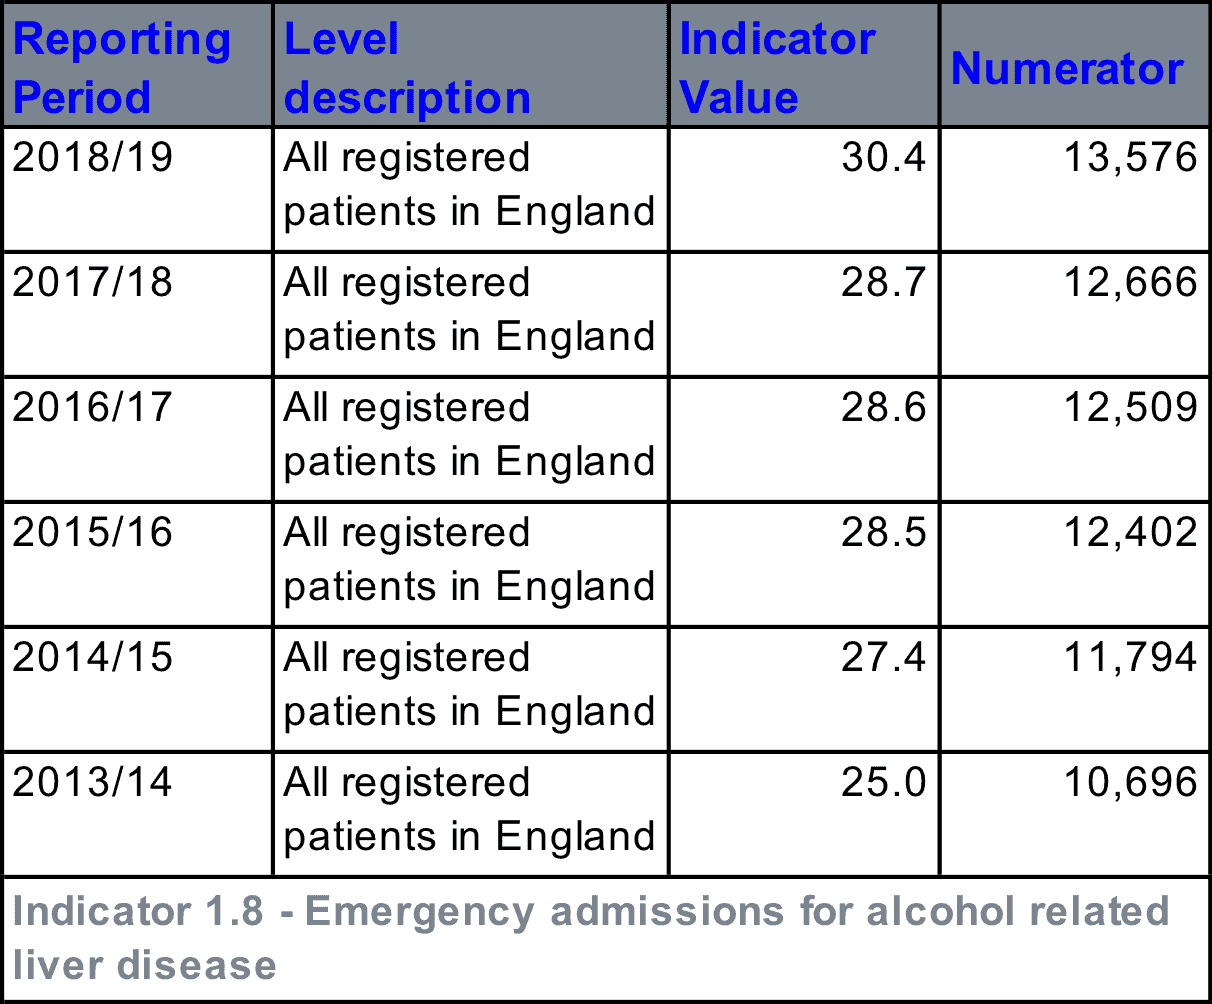Click the 2014/15 reporting period cell
The image size is (1212, 1004).
(92, 658)
